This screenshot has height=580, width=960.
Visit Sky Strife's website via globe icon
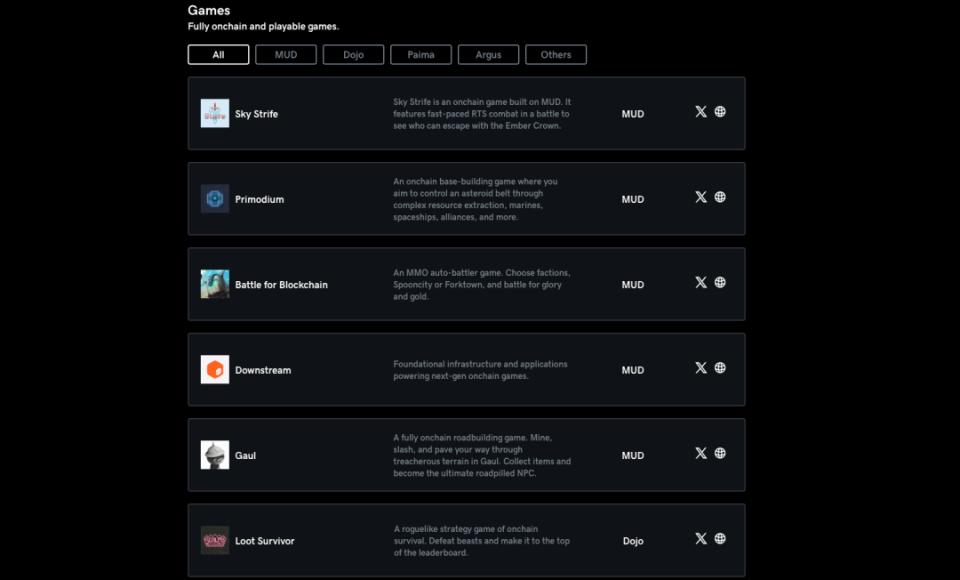(720, 111)
